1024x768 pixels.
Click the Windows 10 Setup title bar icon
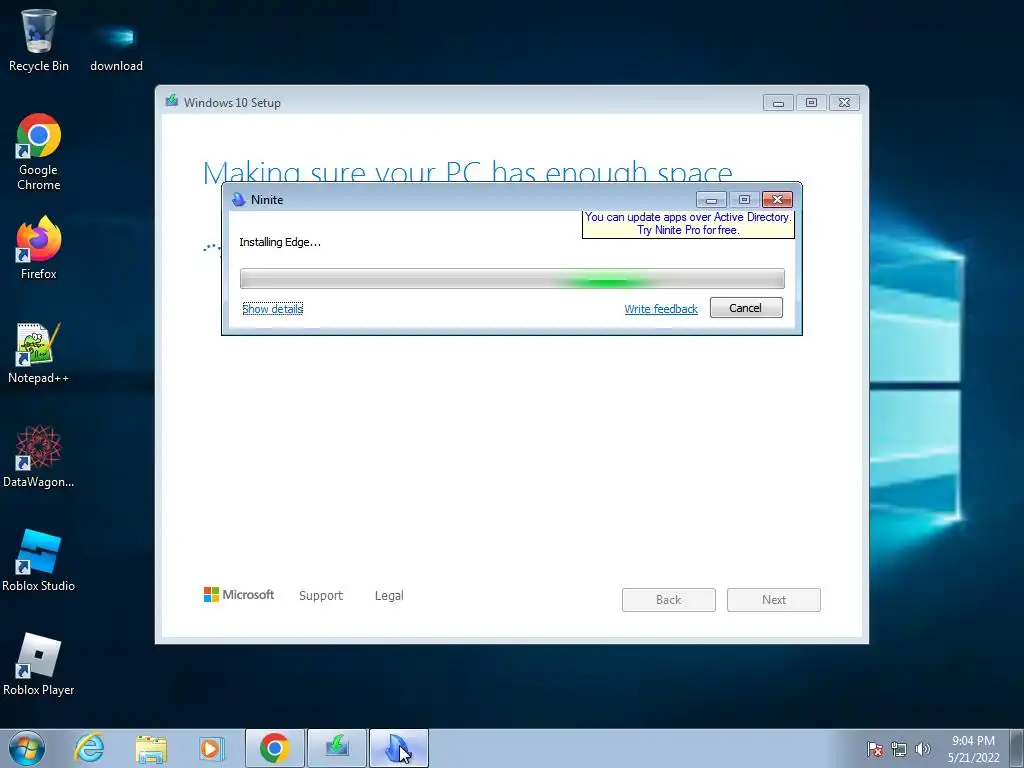click(x=172, y=101)
